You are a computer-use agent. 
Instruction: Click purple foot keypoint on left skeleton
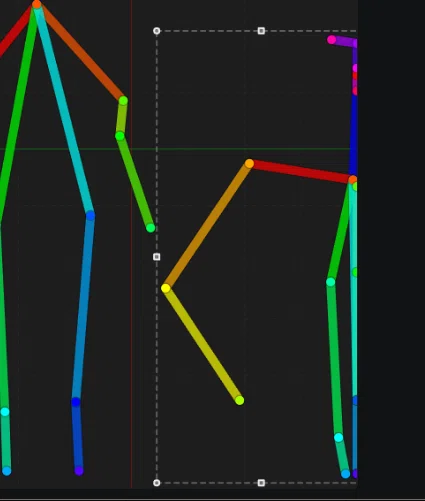click(79, 471)
